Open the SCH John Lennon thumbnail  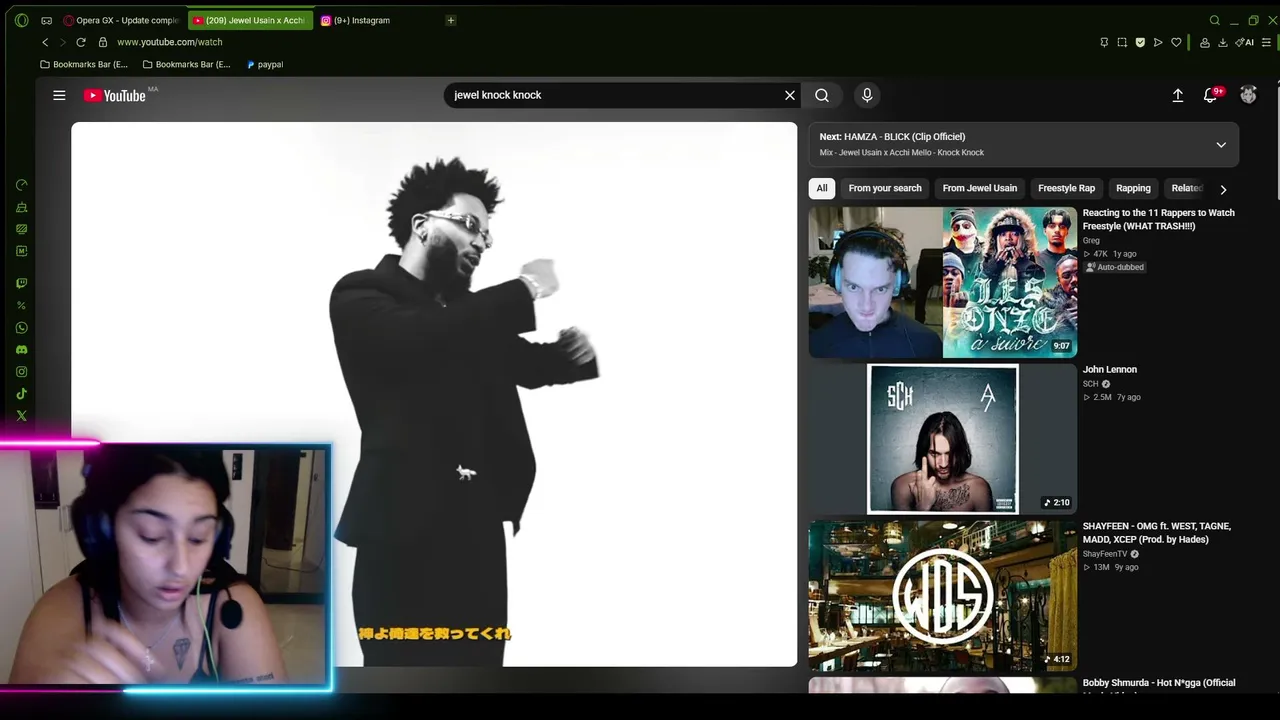(x=943, y=439)
